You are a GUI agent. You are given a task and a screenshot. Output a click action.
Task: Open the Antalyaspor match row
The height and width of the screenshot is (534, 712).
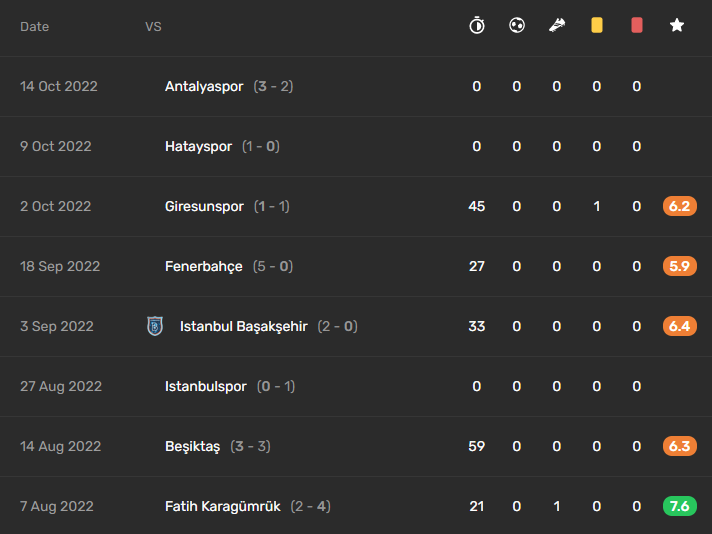click(356, 86)
